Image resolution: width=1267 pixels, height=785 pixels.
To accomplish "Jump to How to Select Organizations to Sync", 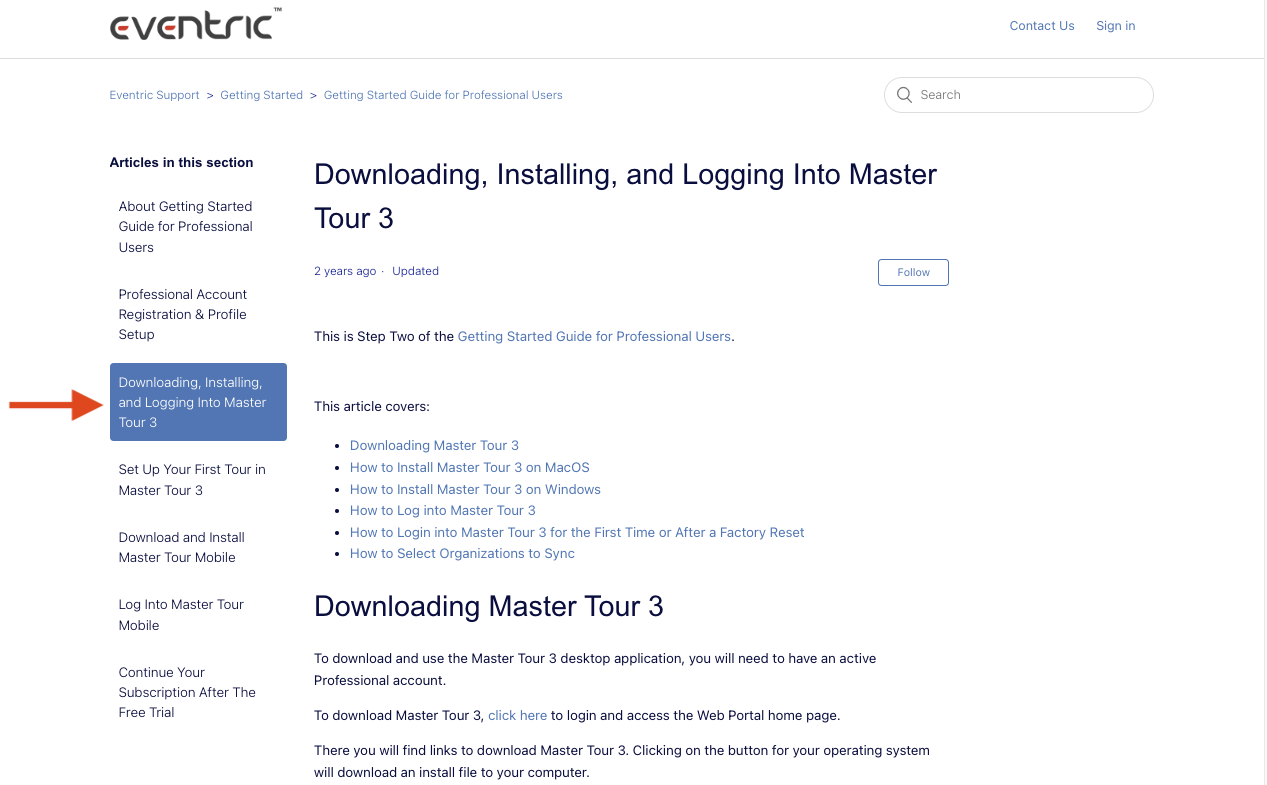I will [x=462, y=554].
